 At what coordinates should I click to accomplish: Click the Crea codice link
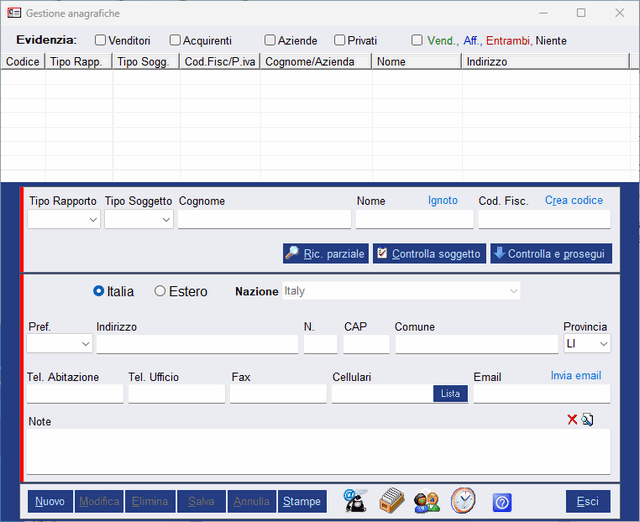point(573,200)
